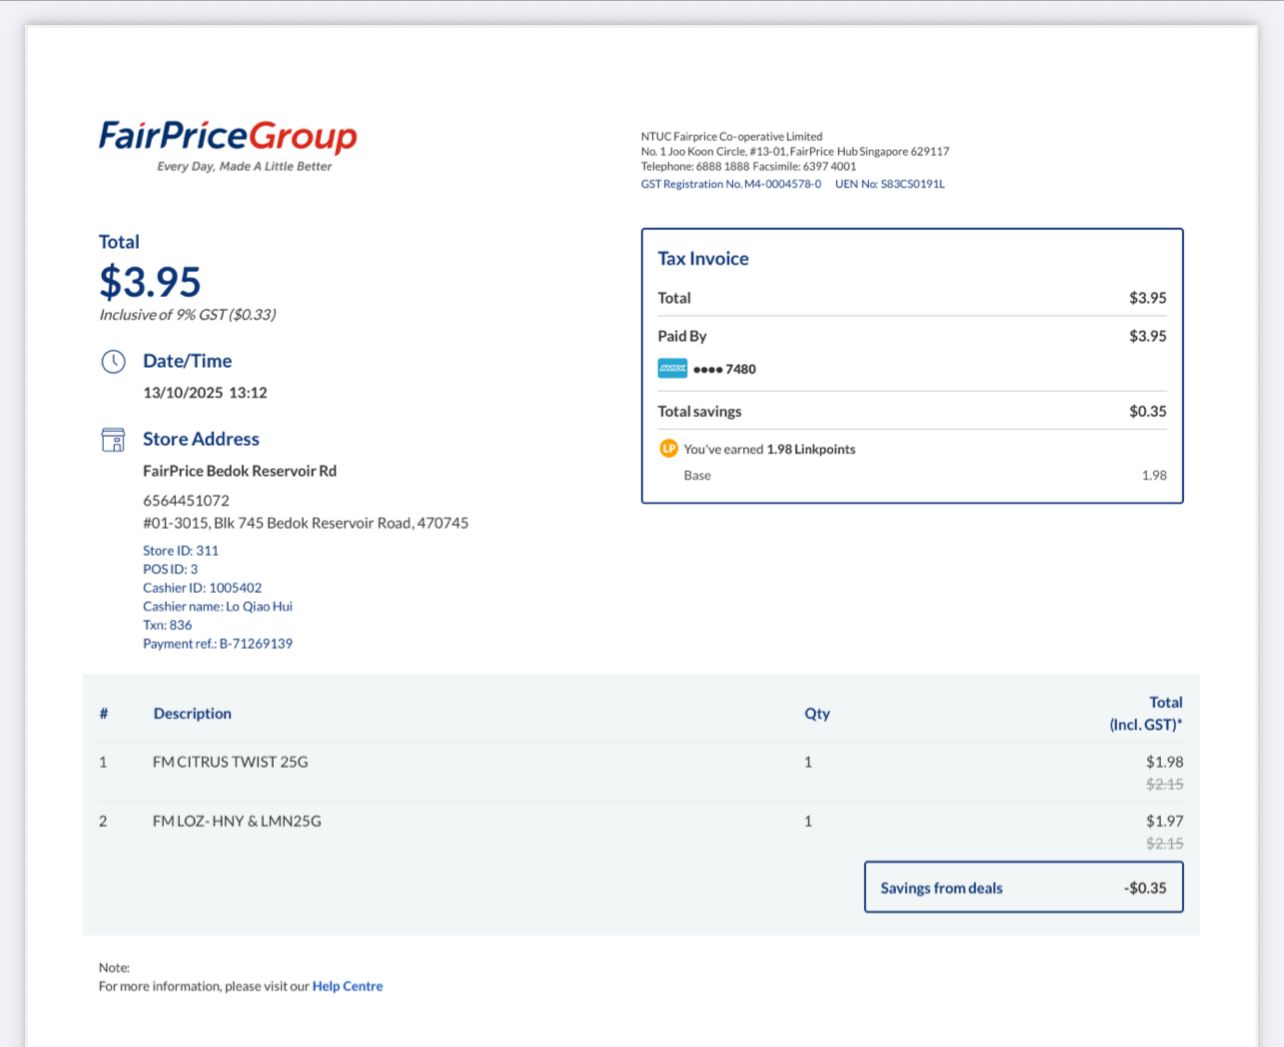This screenshot has height=1047, width=1284.
Task: Click the 'Inclusive of 9% GST ($0.33)' line
Action: pos(188,315)
